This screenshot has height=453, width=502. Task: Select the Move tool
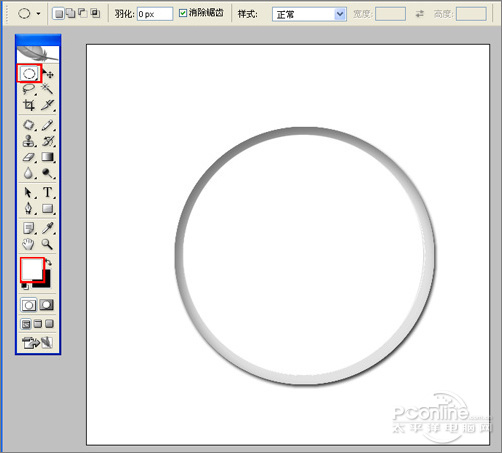coord(48,74)
